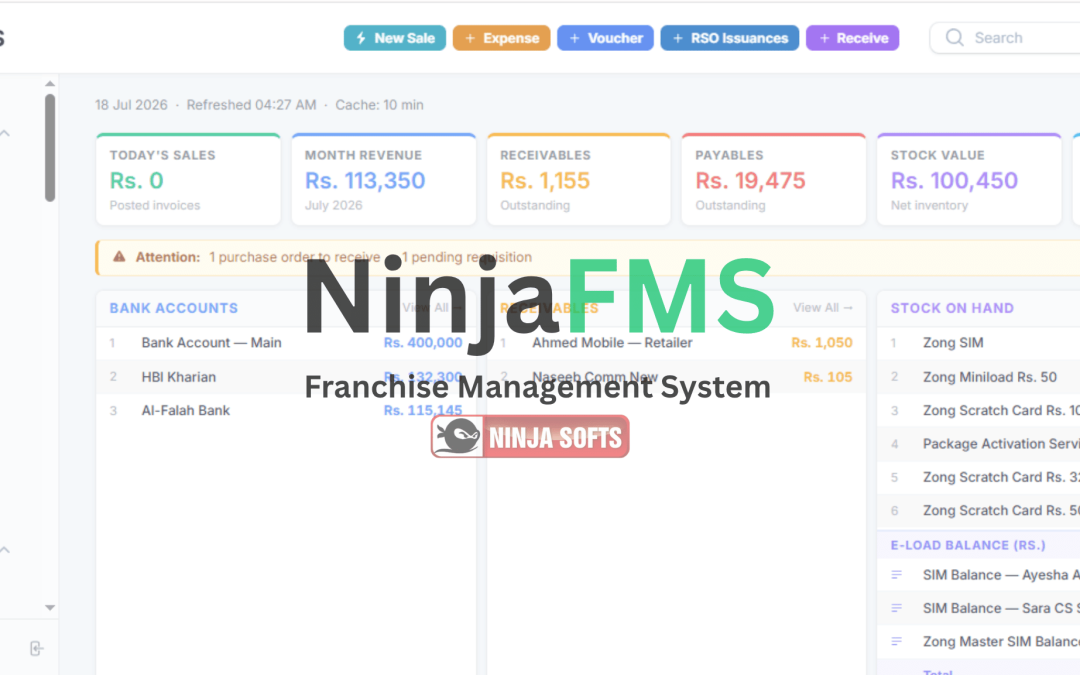This screenshot has width=1080, height=675.
Task: Open the Today's Sales card
Action: click(188, 179)
